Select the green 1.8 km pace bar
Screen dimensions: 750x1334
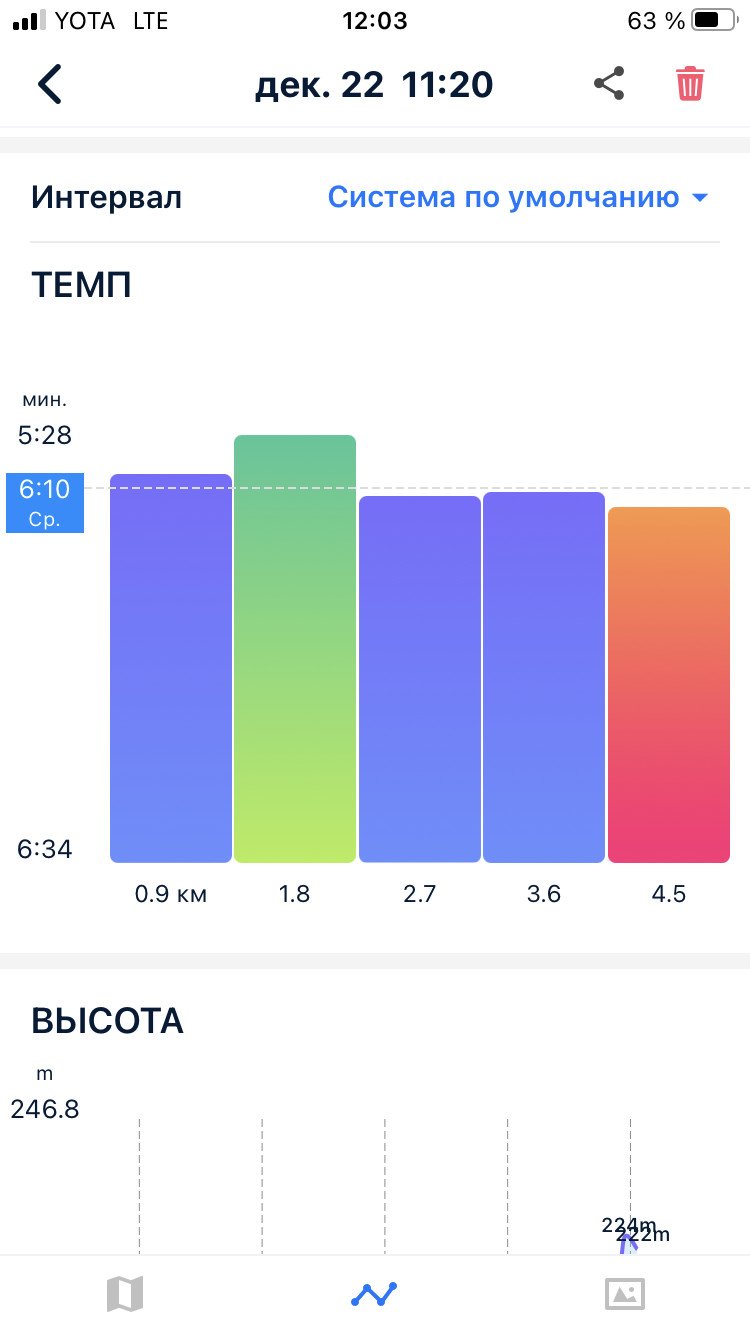point(295,648)
